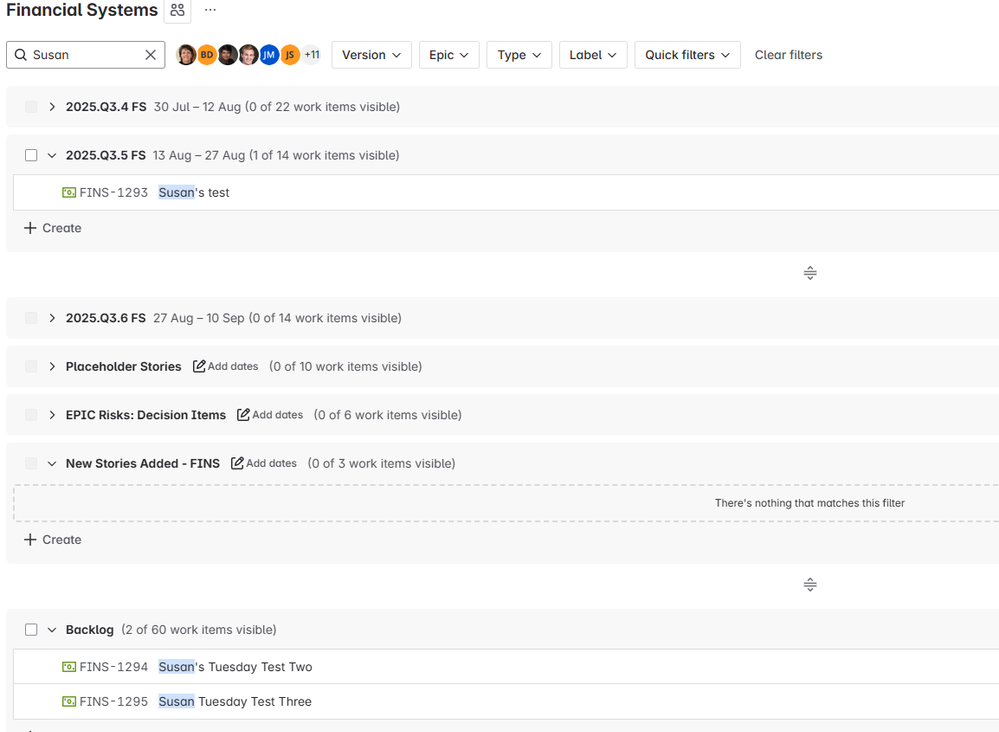Expand EPIC Risks: Decision Items
This screenshot has width=999, height=732.
[52, 415]
